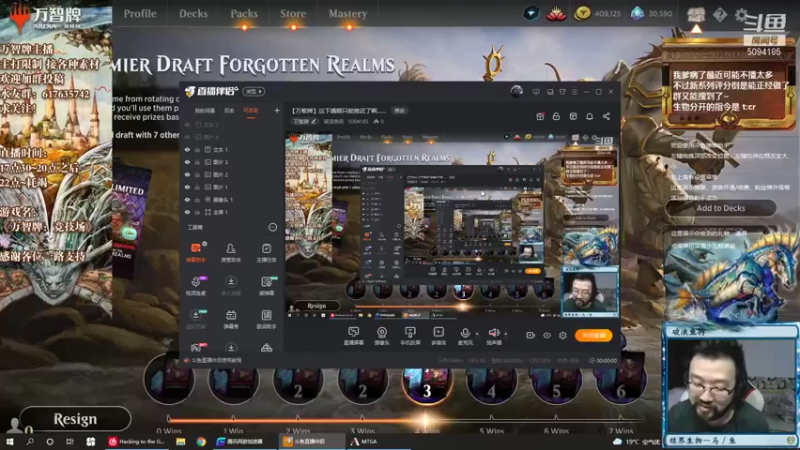Image resolution: width=800 pixels, height=450 pixels.
Task: Click highlighted pack reward circle 3
Action: 427,381
